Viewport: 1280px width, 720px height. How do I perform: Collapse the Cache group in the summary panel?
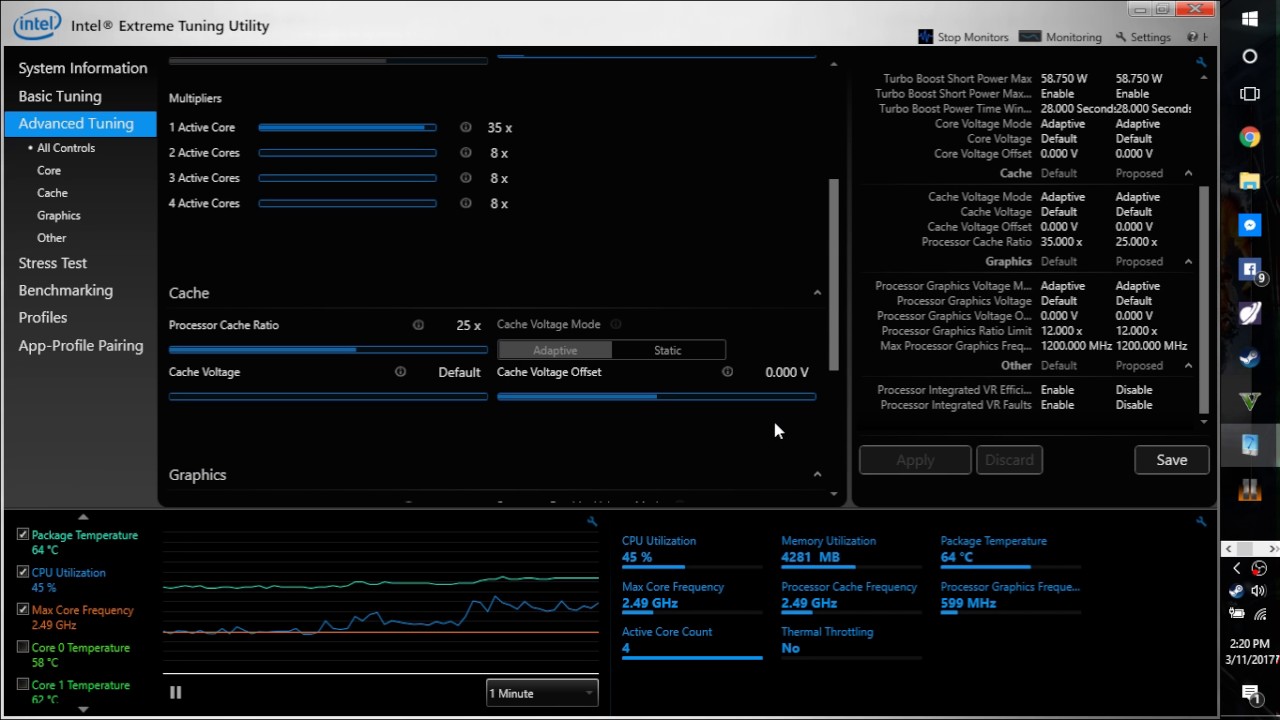(1188, 173)
